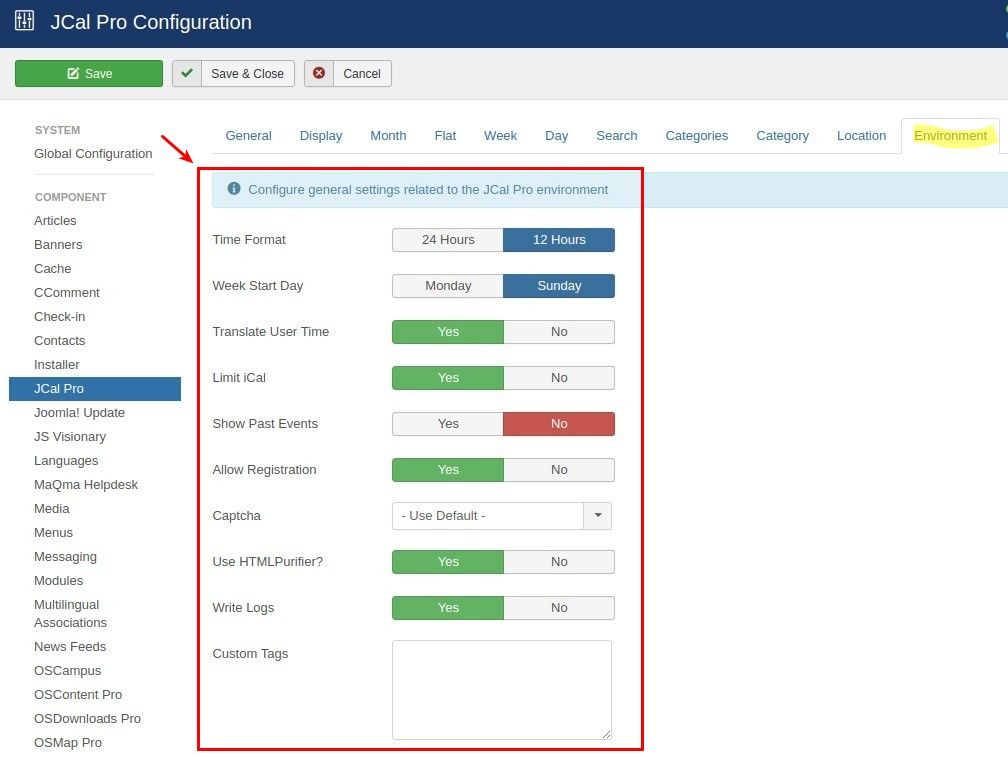This screenshot has height=757, width=1008.
Task: Click the green Save button
Action: point(89,73)
